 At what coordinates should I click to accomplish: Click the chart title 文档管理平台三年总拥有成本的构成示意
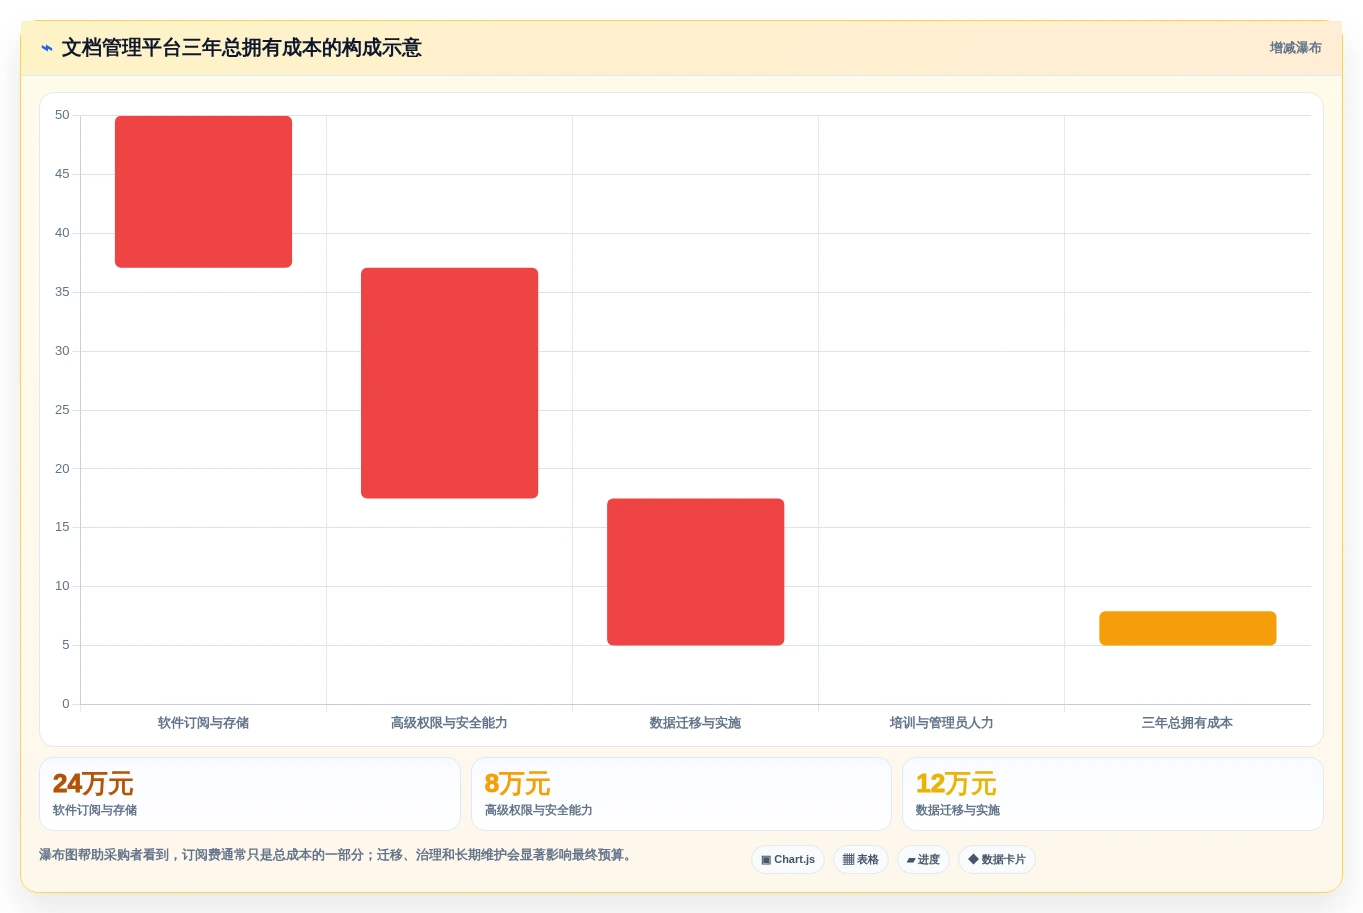tap(241, 48)
